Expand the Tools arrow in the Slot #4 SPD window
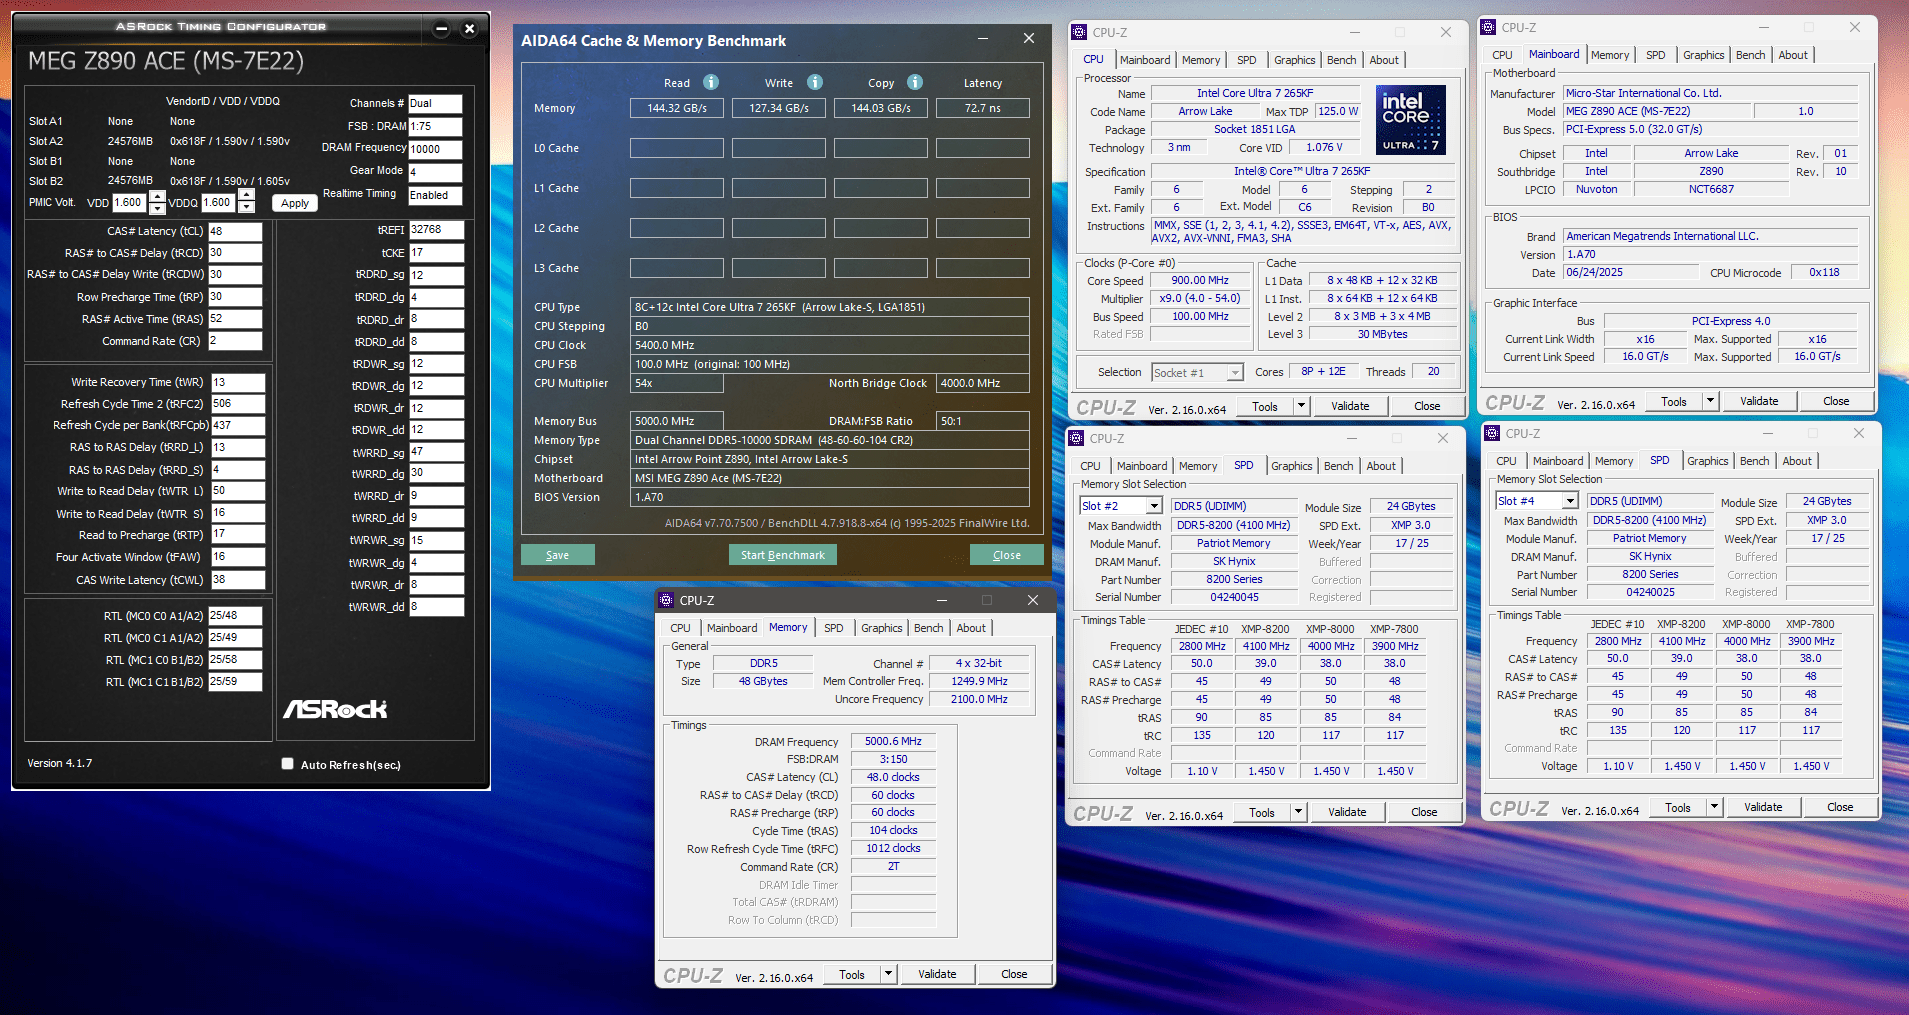 pyautogui.click(x=1714, y=807)
